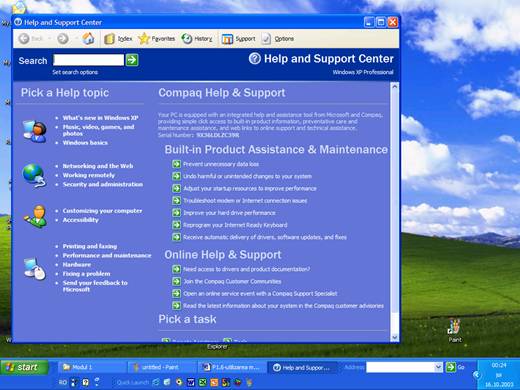Screen dimensions: 520x390
Task: Open Favorites with the star icon
Action: coord(157,39)
